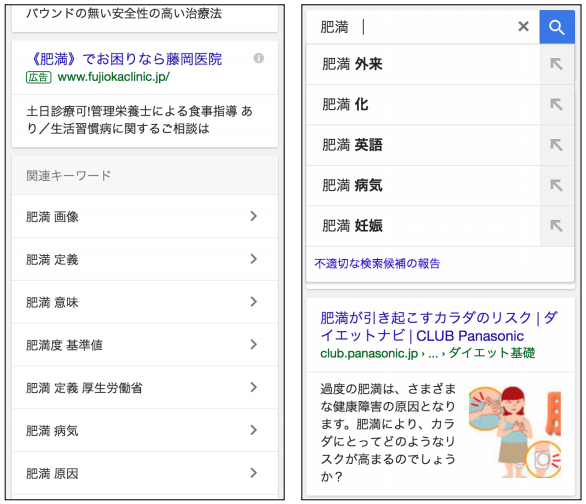This screenshot has height=504, width=586.
Task: Tap the illustrated woman thumbnail in the result
Action: (515, 432)
